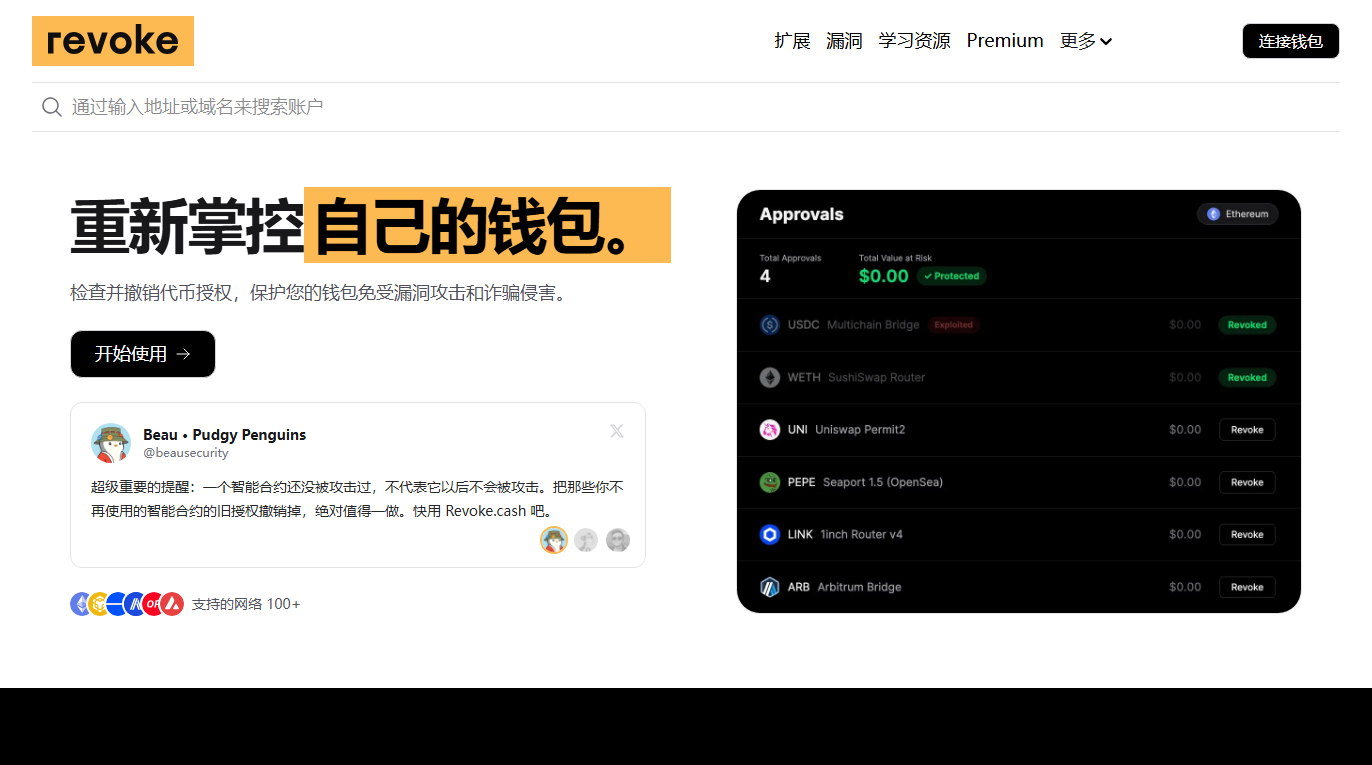Image resolution: width=1372 pixels, height=765 pixels.
Task: Click the Ethereum network icon by supported networks
Action: coord(81,604)
